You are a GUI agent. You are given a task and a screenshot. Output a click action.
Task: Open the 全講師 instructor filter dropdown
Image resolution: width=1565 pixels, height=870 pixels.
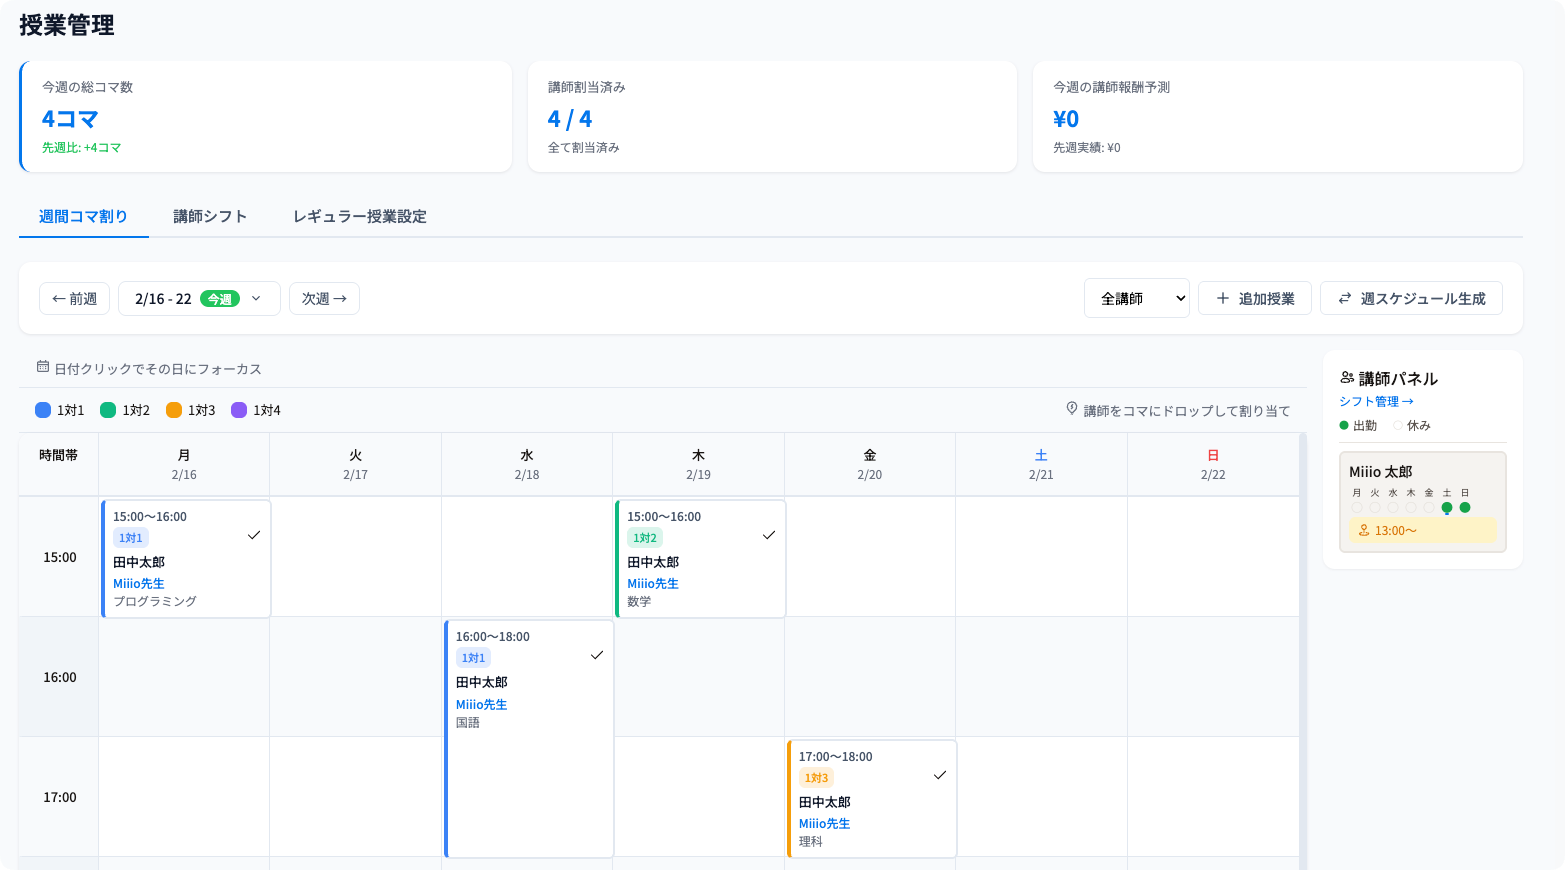(1136, 298)
